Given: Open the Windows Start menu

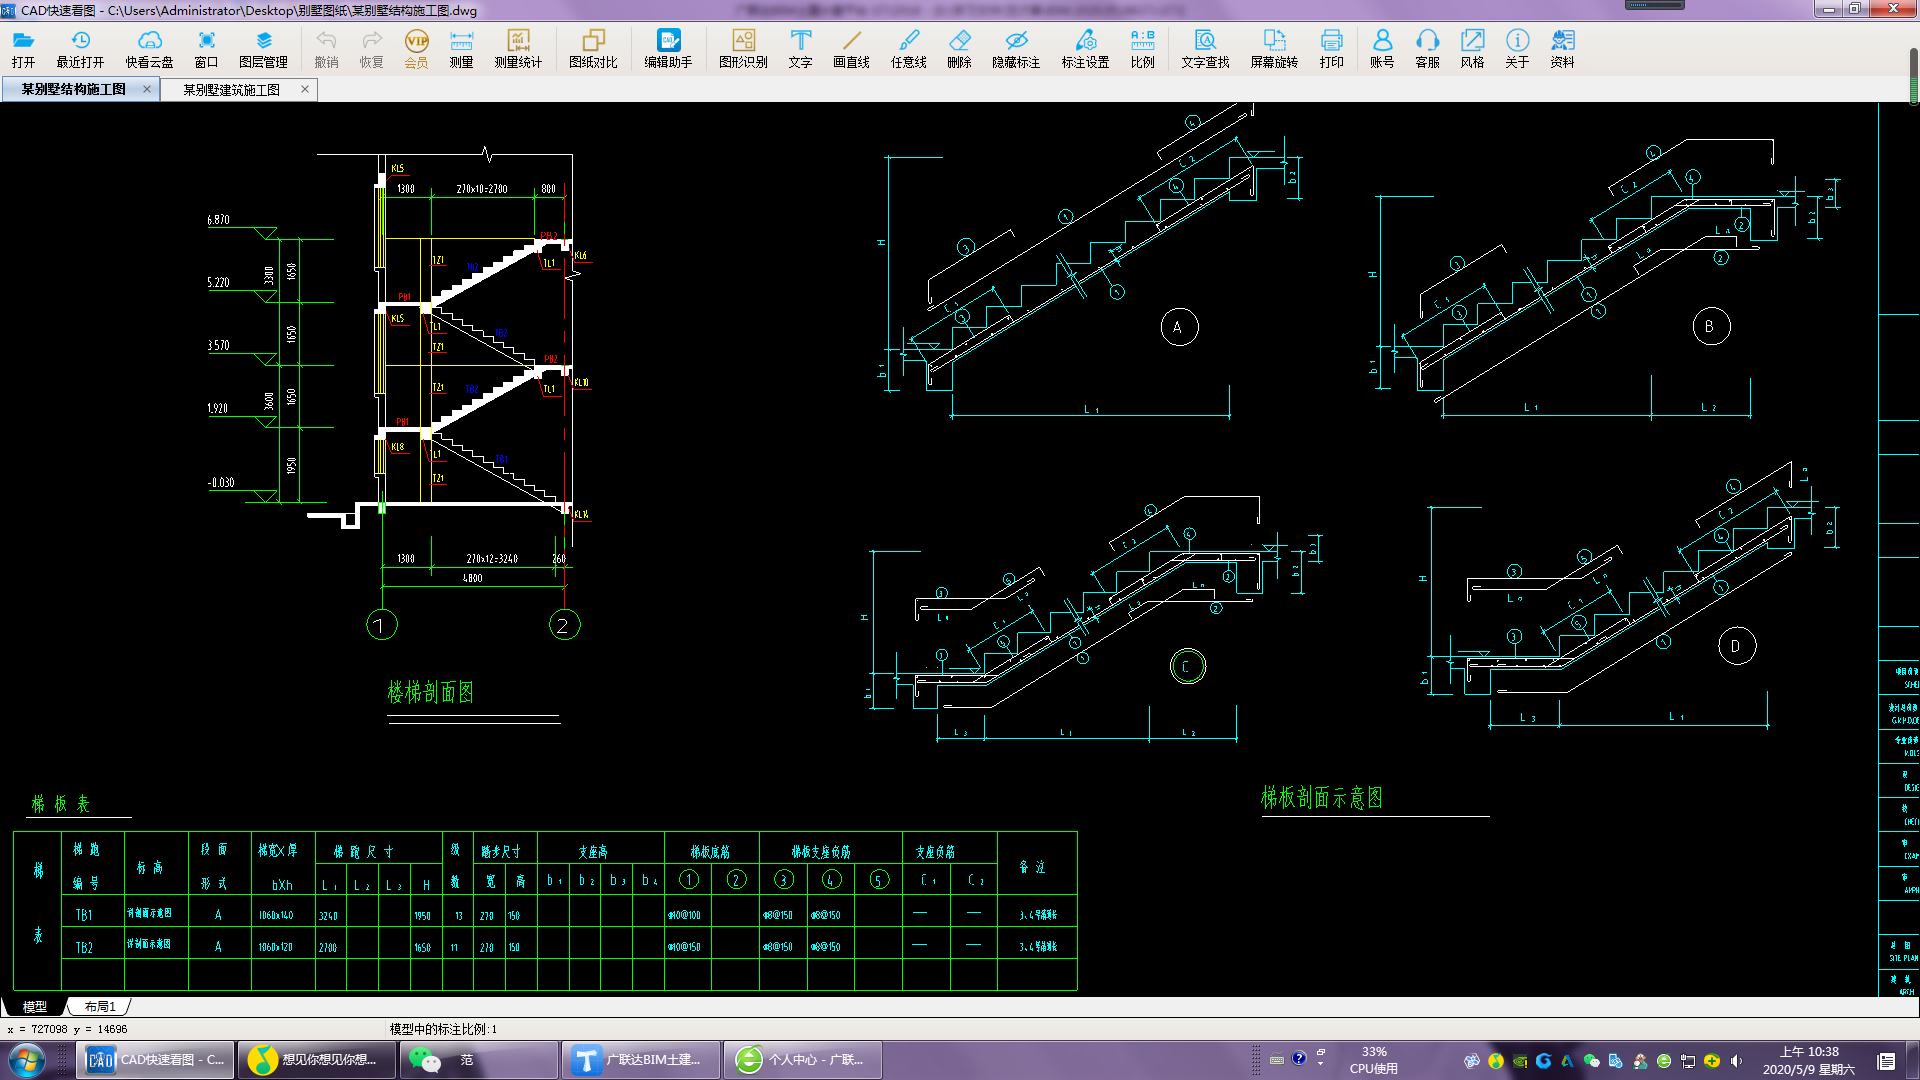Looking at the screenshot, I should (x=27, y=1060).
